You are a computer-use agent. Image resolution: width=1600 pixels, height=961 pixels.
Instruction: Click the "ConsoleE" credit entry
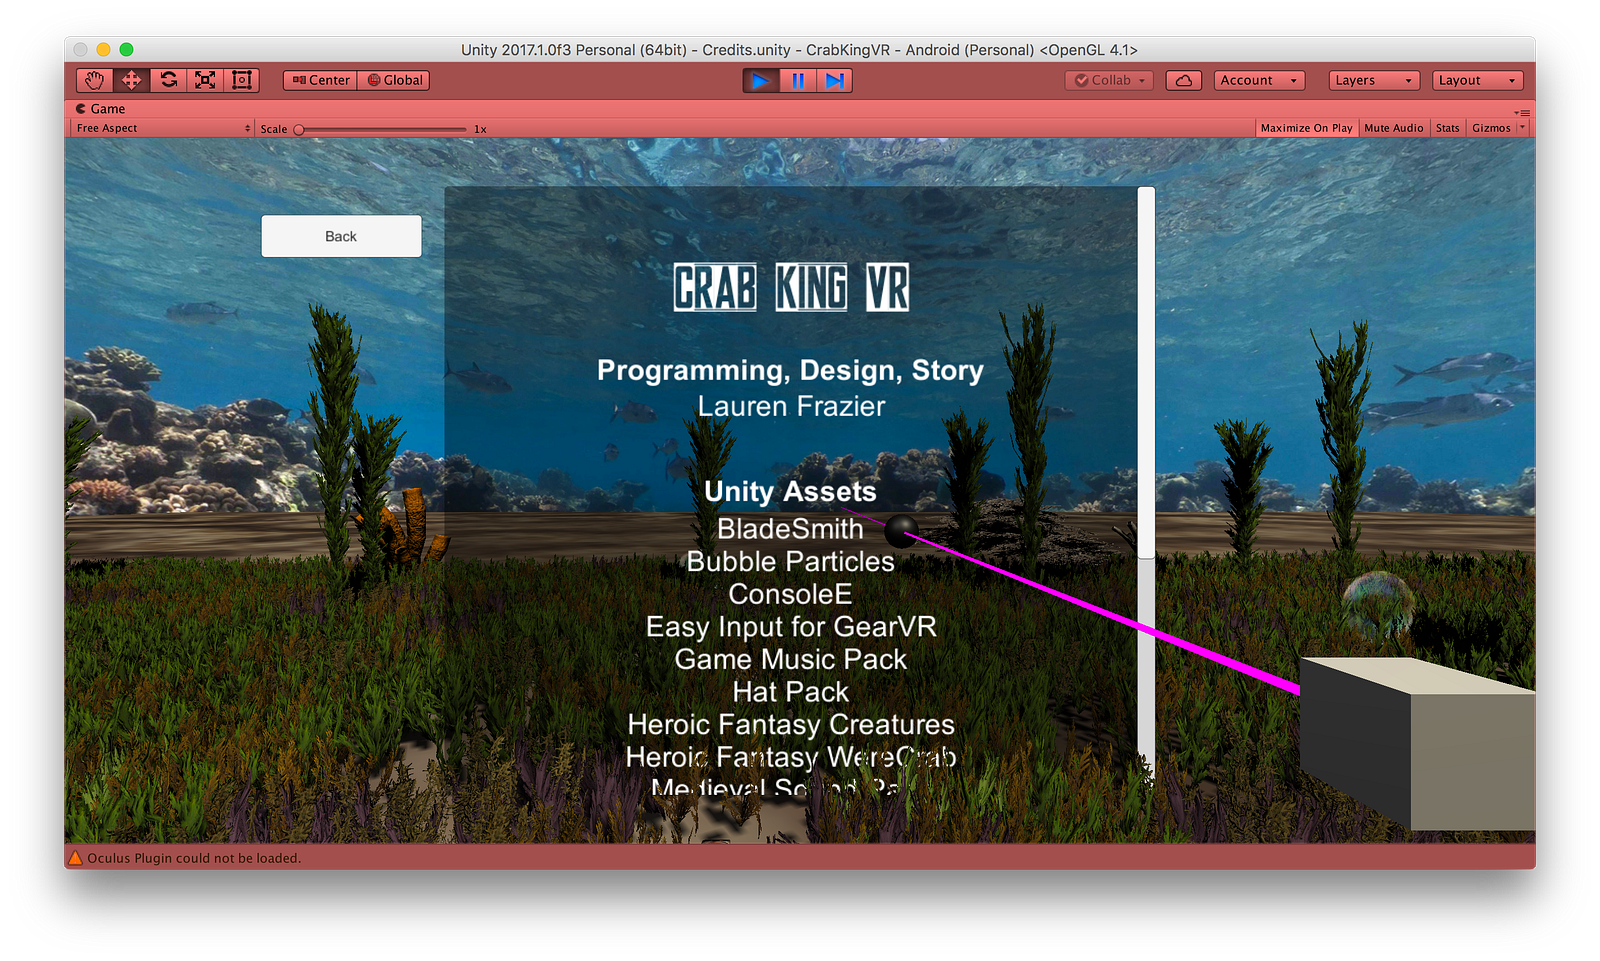pos(790,594)
